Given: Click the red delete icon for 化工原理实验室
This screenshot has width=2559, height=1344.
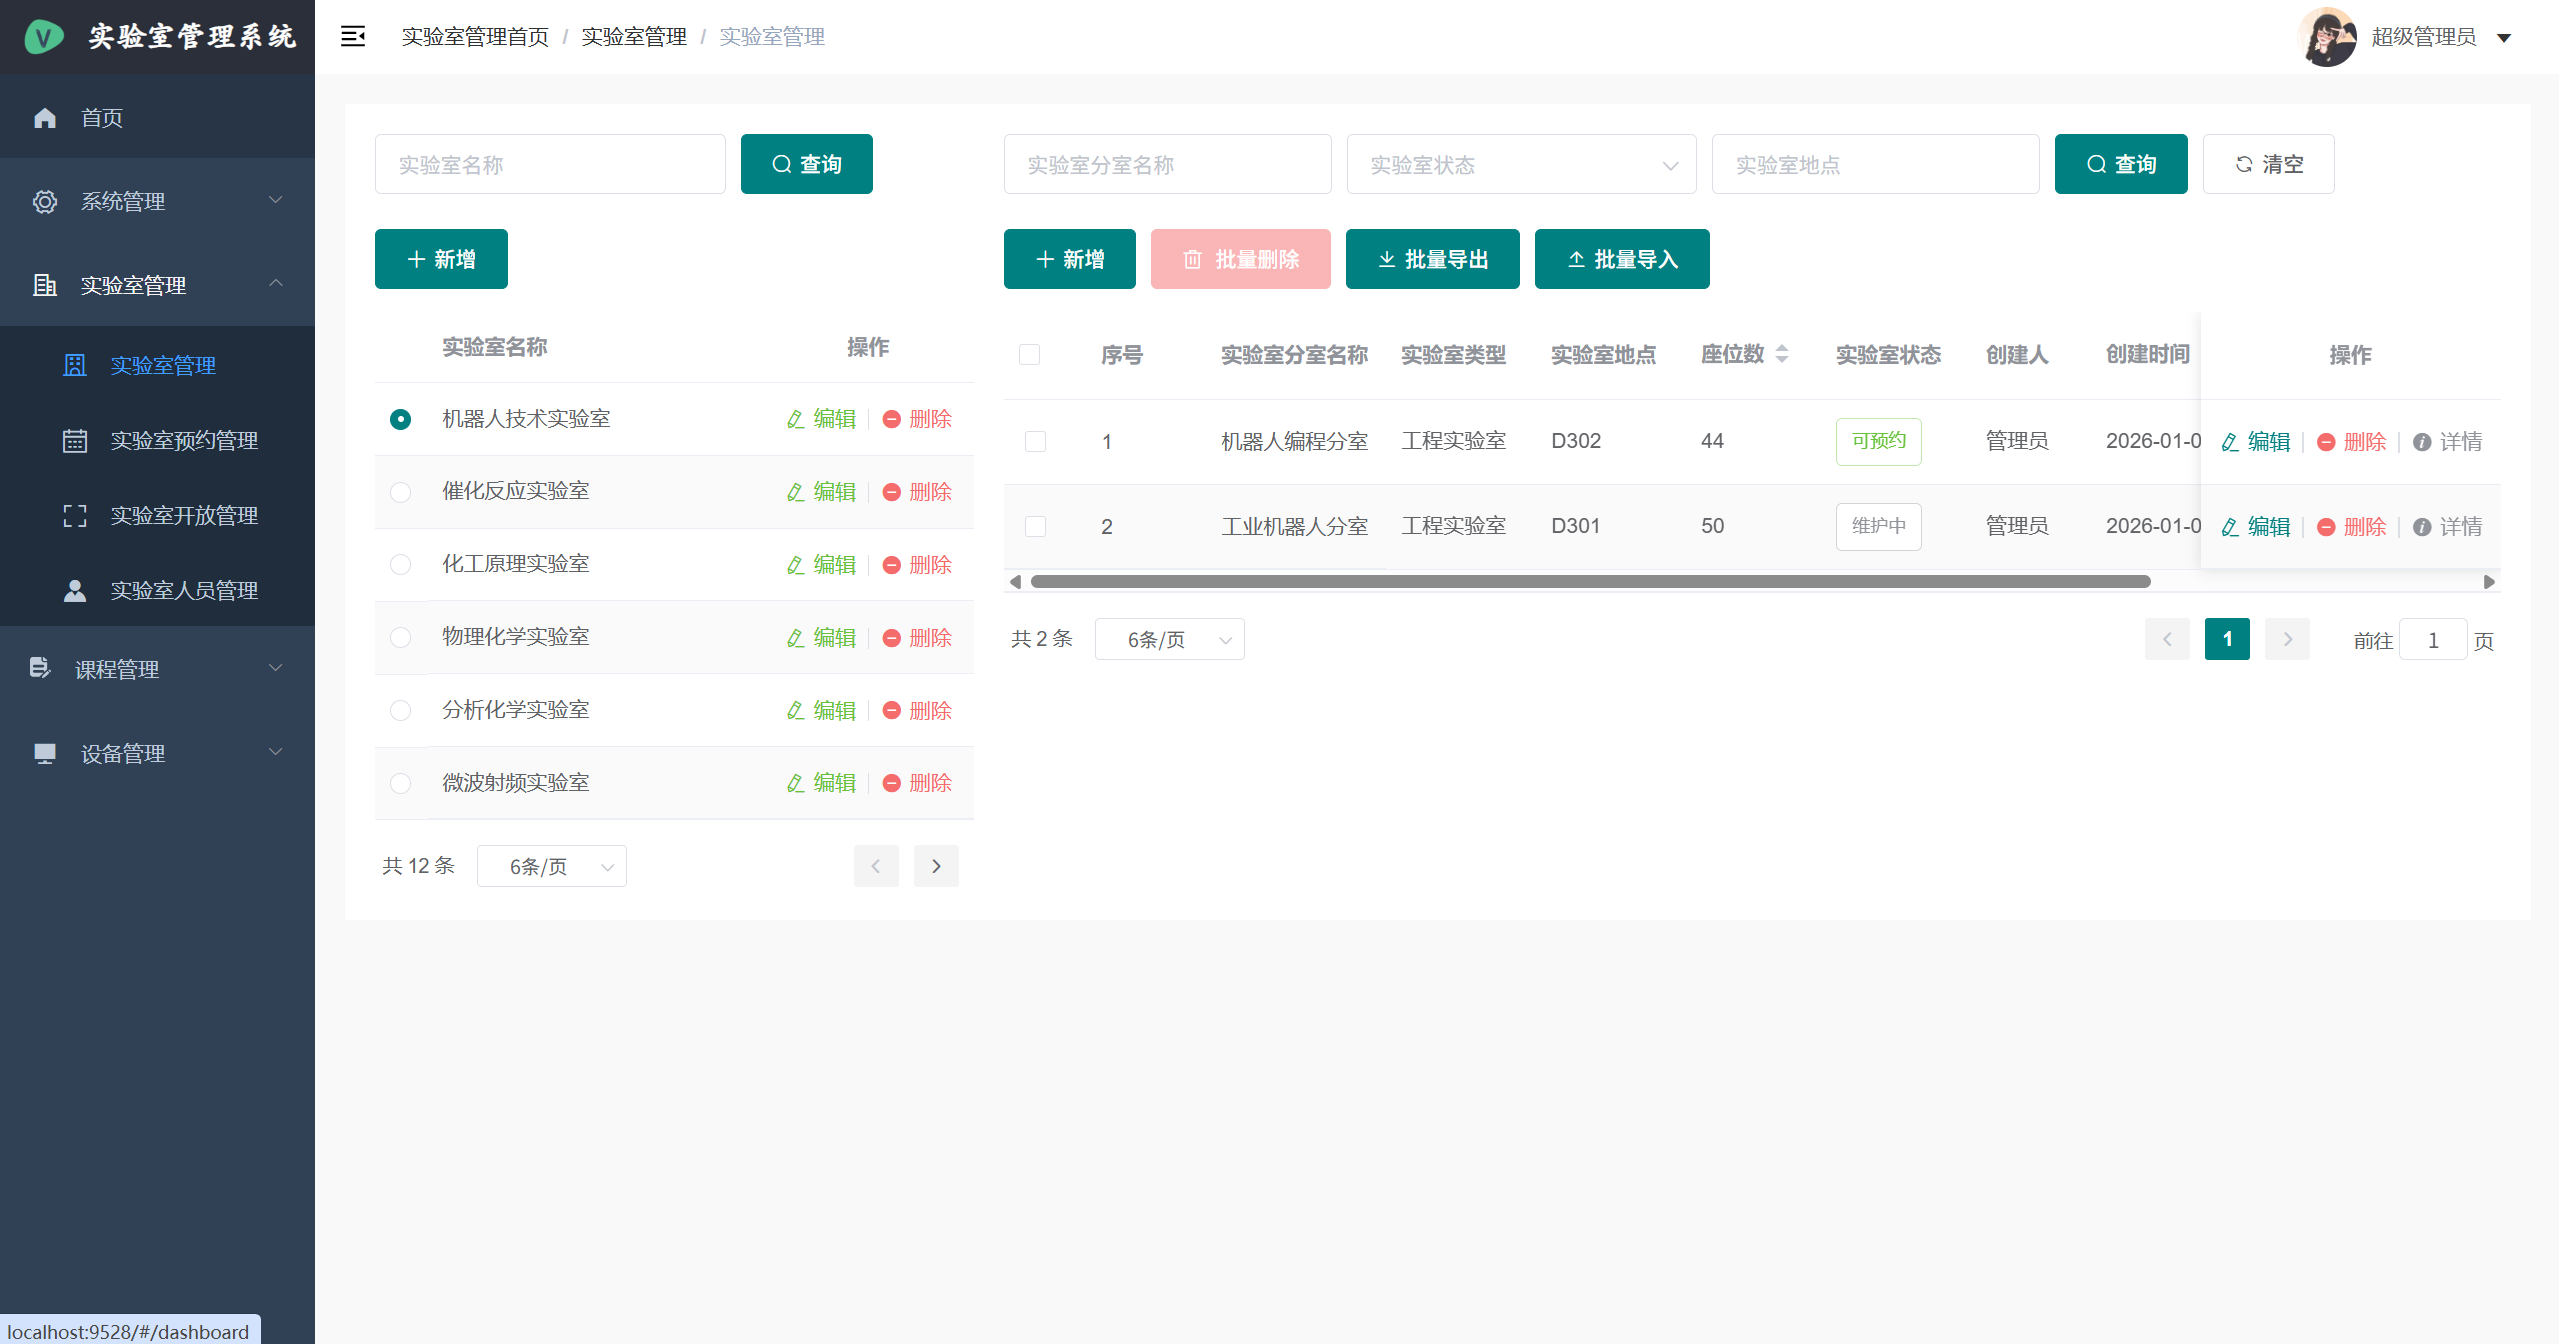Looking at the screenshot, I should [892, 565].
